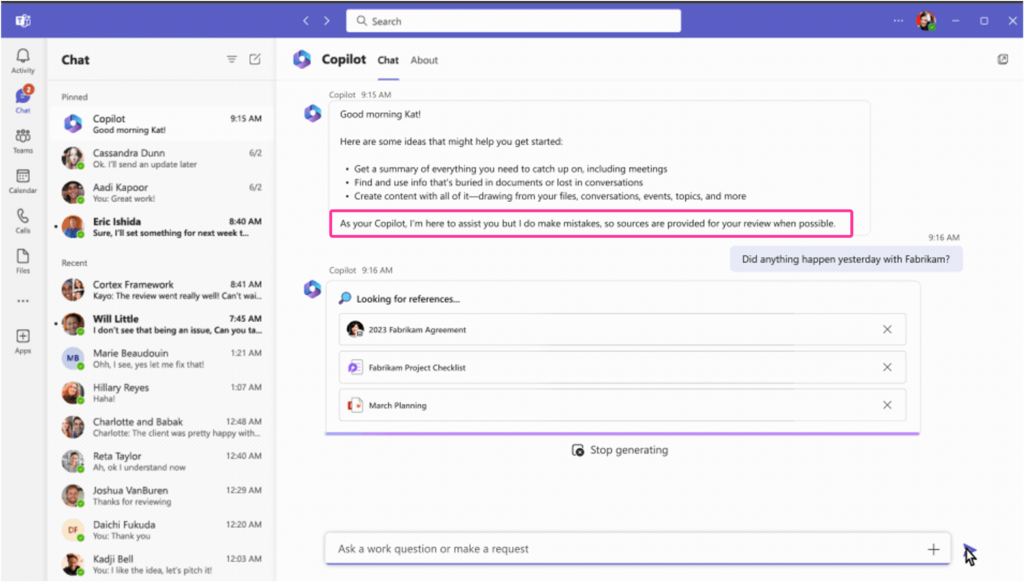Screen dimensions: 1024x582
Task: Open the chat filter icon
Action: pos(231,59)
